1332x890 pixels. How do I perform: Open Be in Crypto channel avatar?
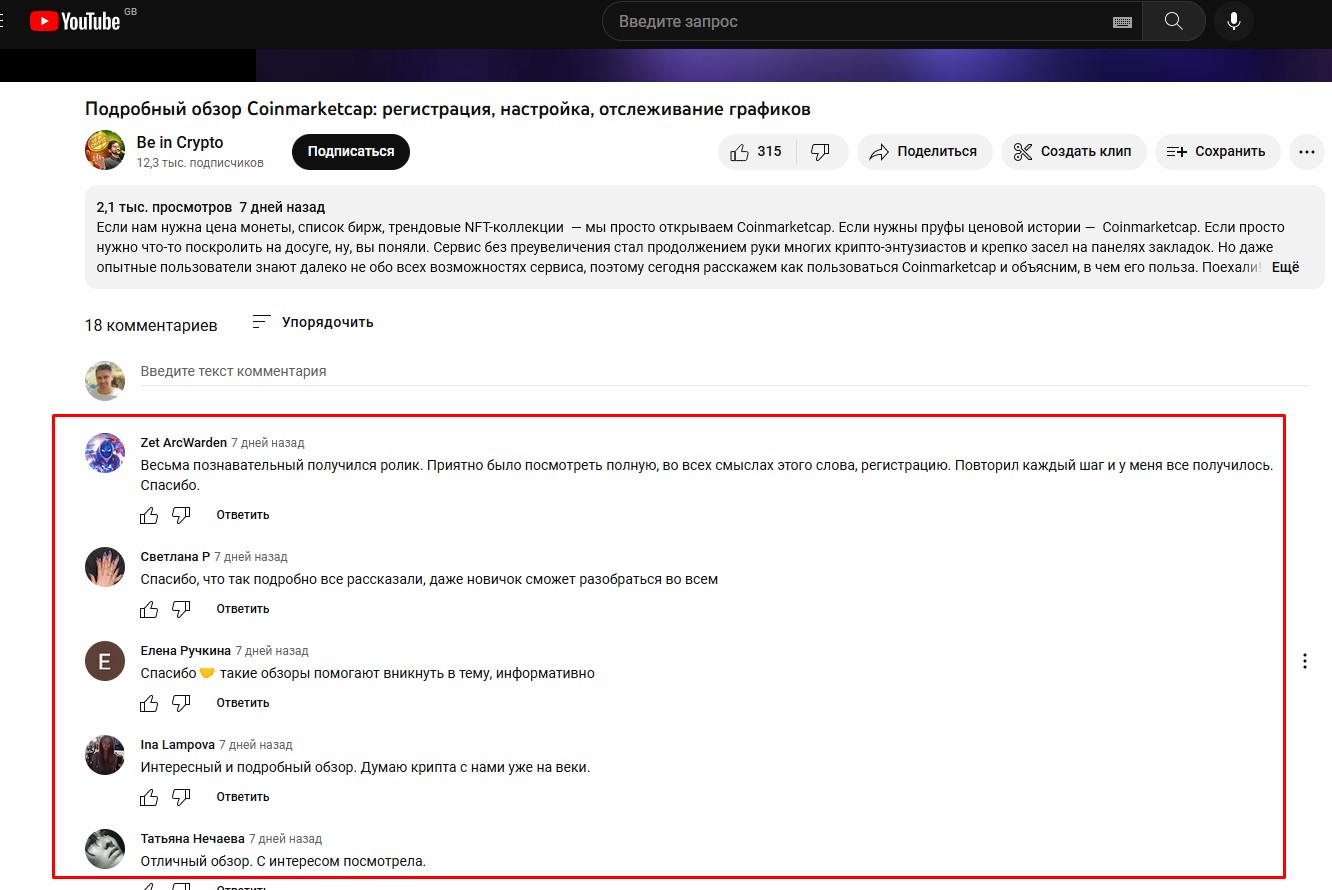pyautogui.click(x=105, y=151)
